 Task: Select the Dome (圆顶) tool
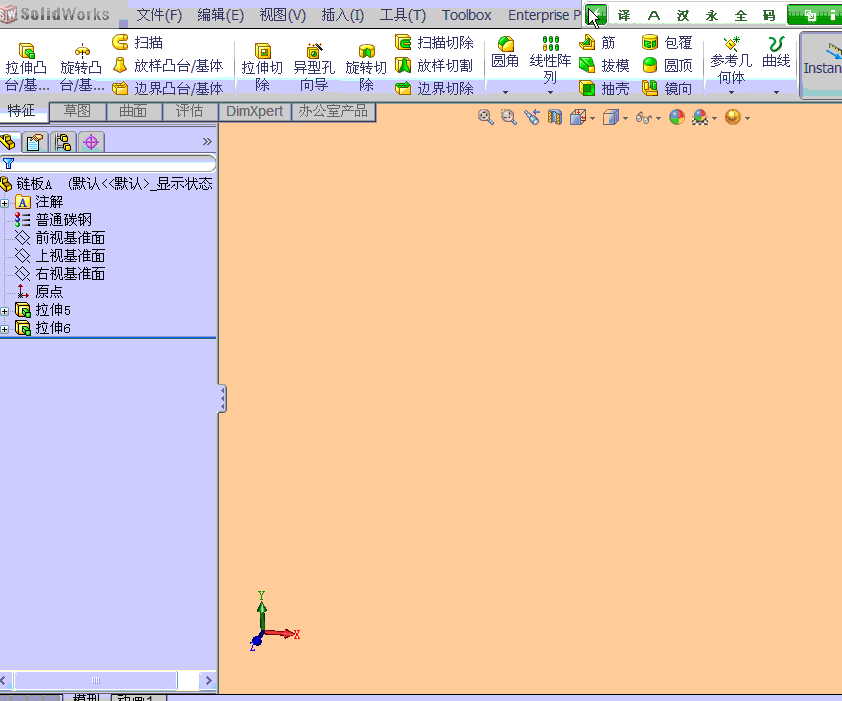667,66
